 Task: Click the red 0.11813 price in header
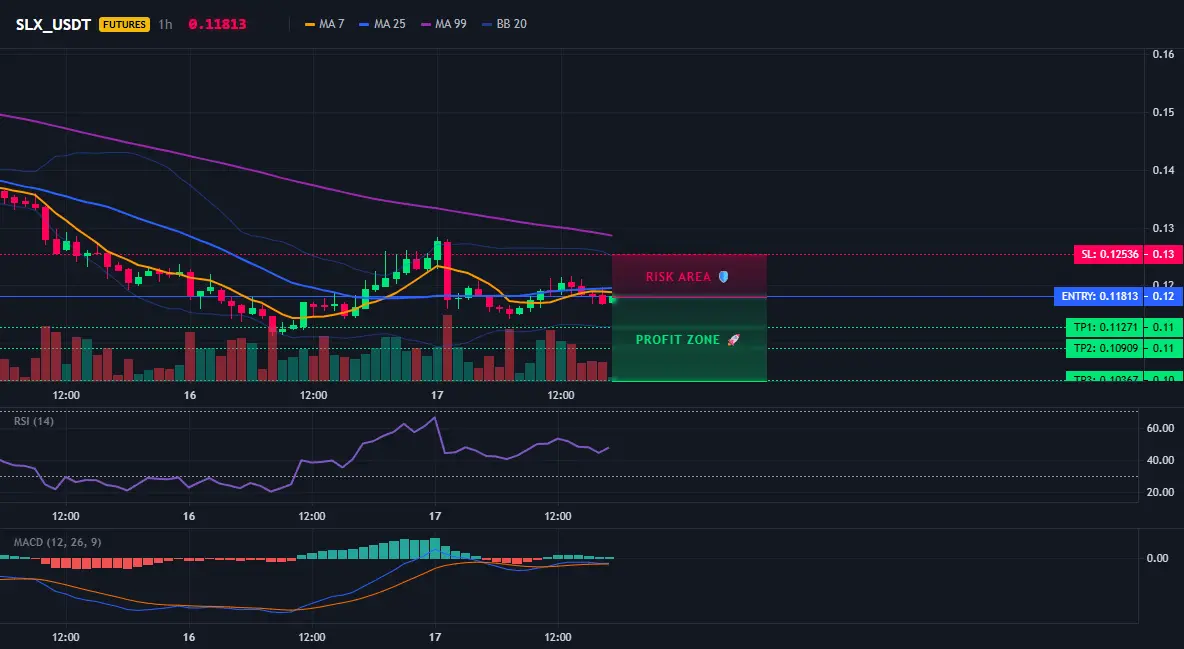pyautogui.click(x=217, y=24)
